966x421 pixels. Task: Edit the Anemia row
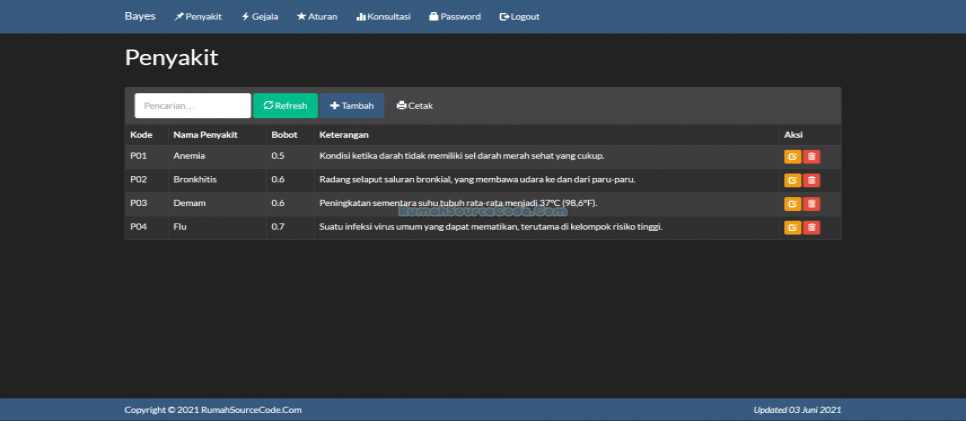coord(792,157)
